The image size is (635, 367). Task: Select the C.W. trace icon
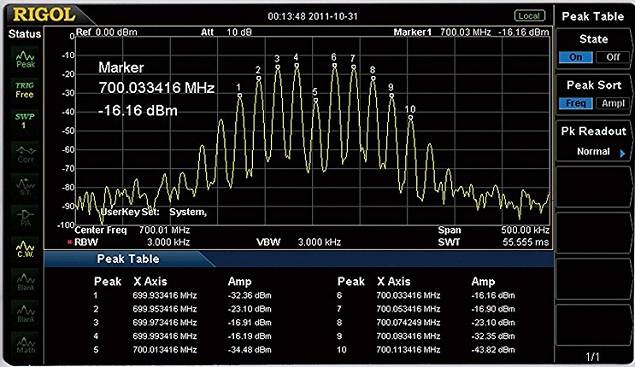tap(25, 248)
